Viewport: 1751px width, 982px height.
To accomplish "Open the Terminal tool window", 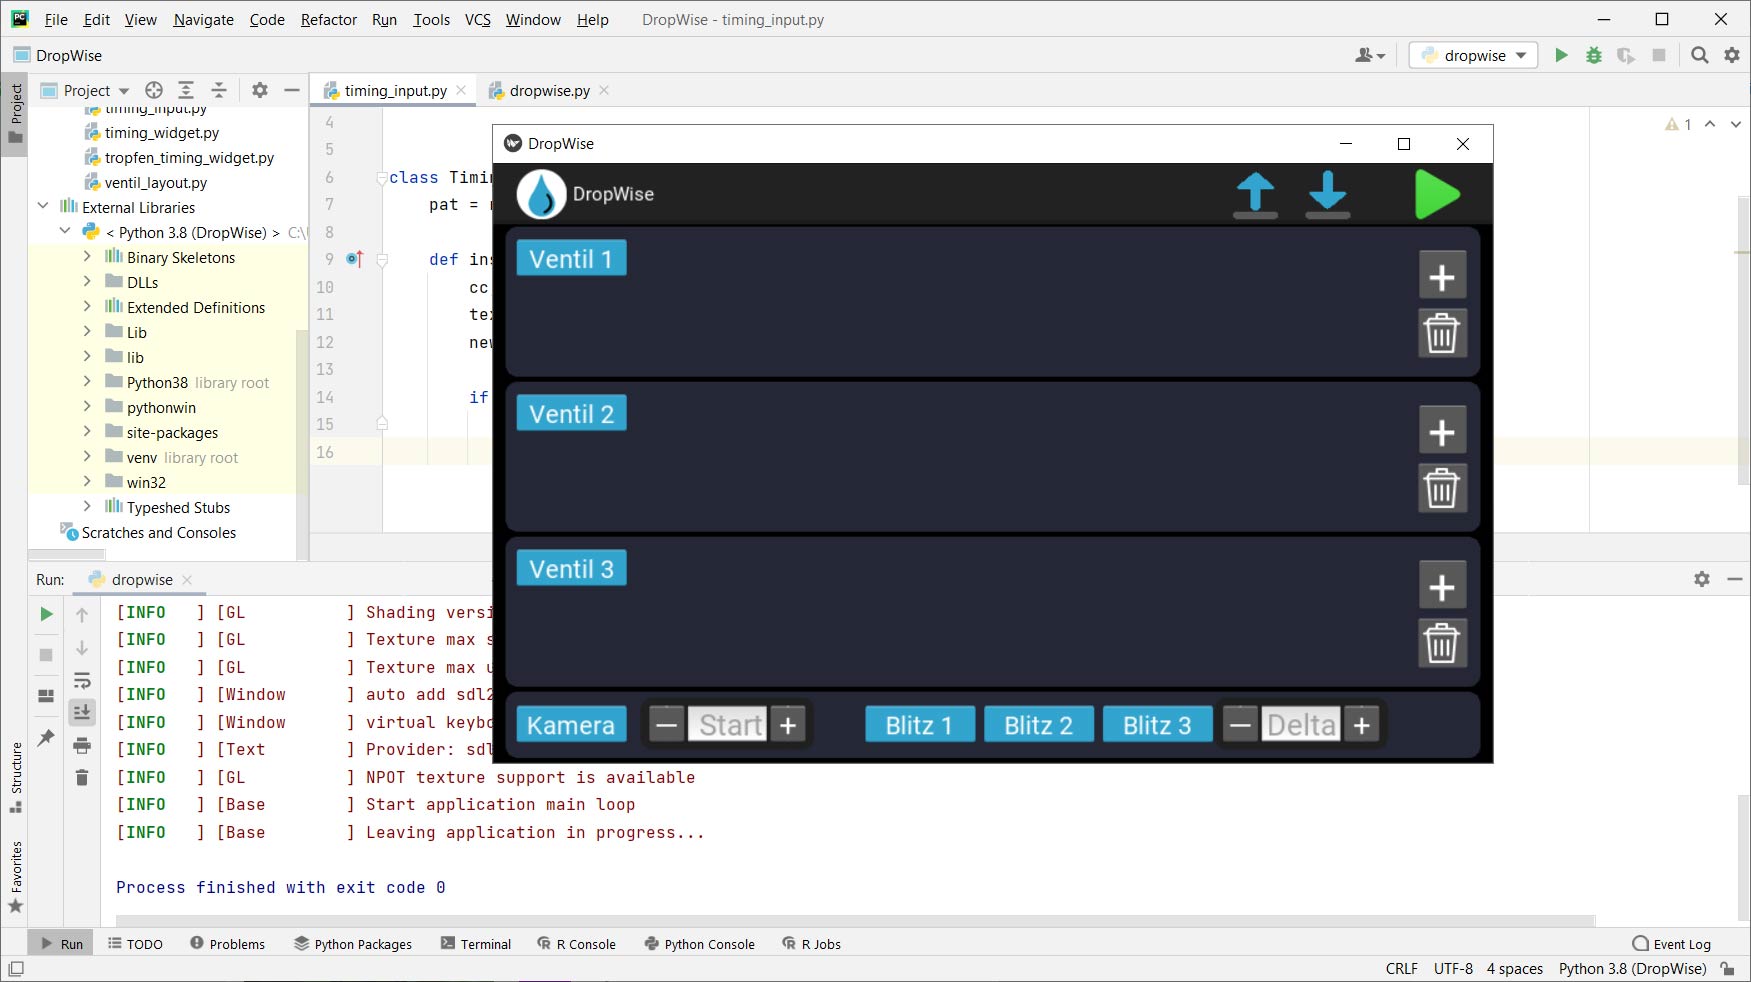I will 476,944.
